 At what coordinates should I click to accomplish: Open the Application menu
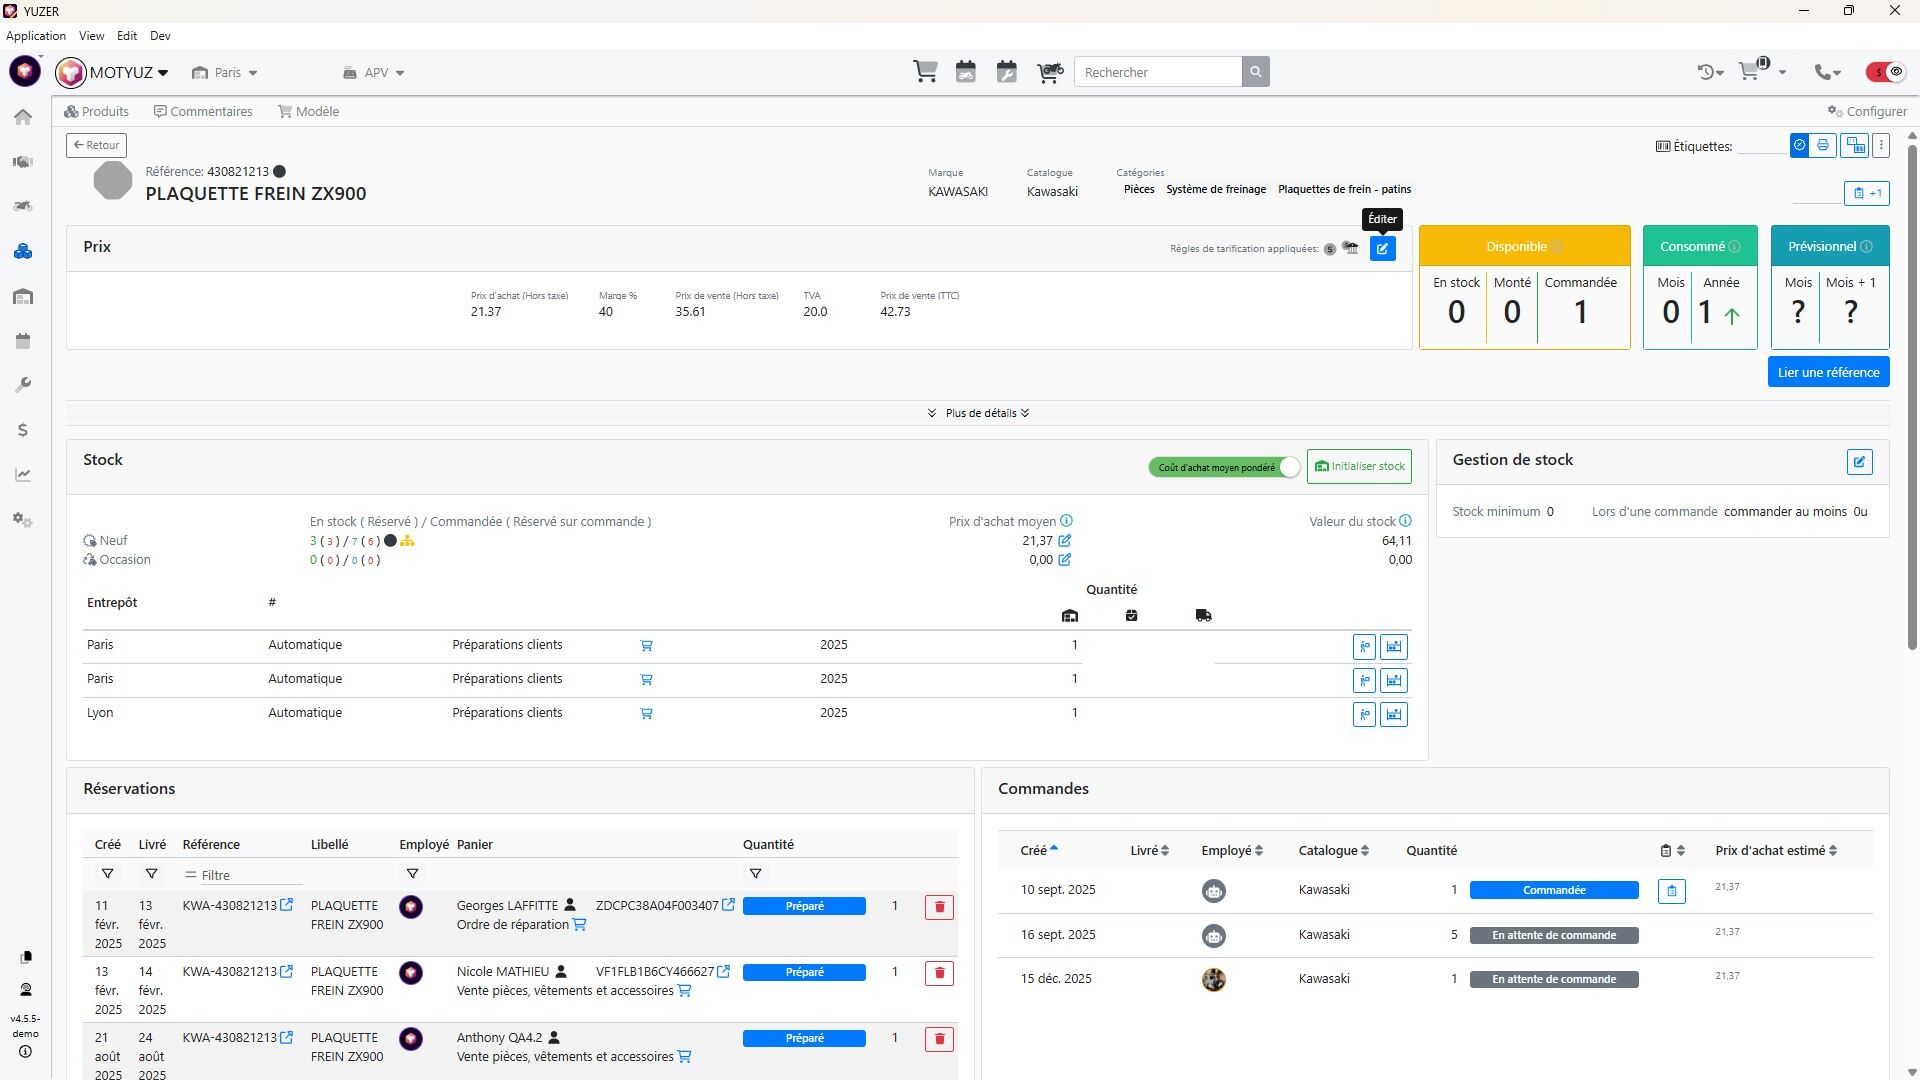click(x=36, y=36)
